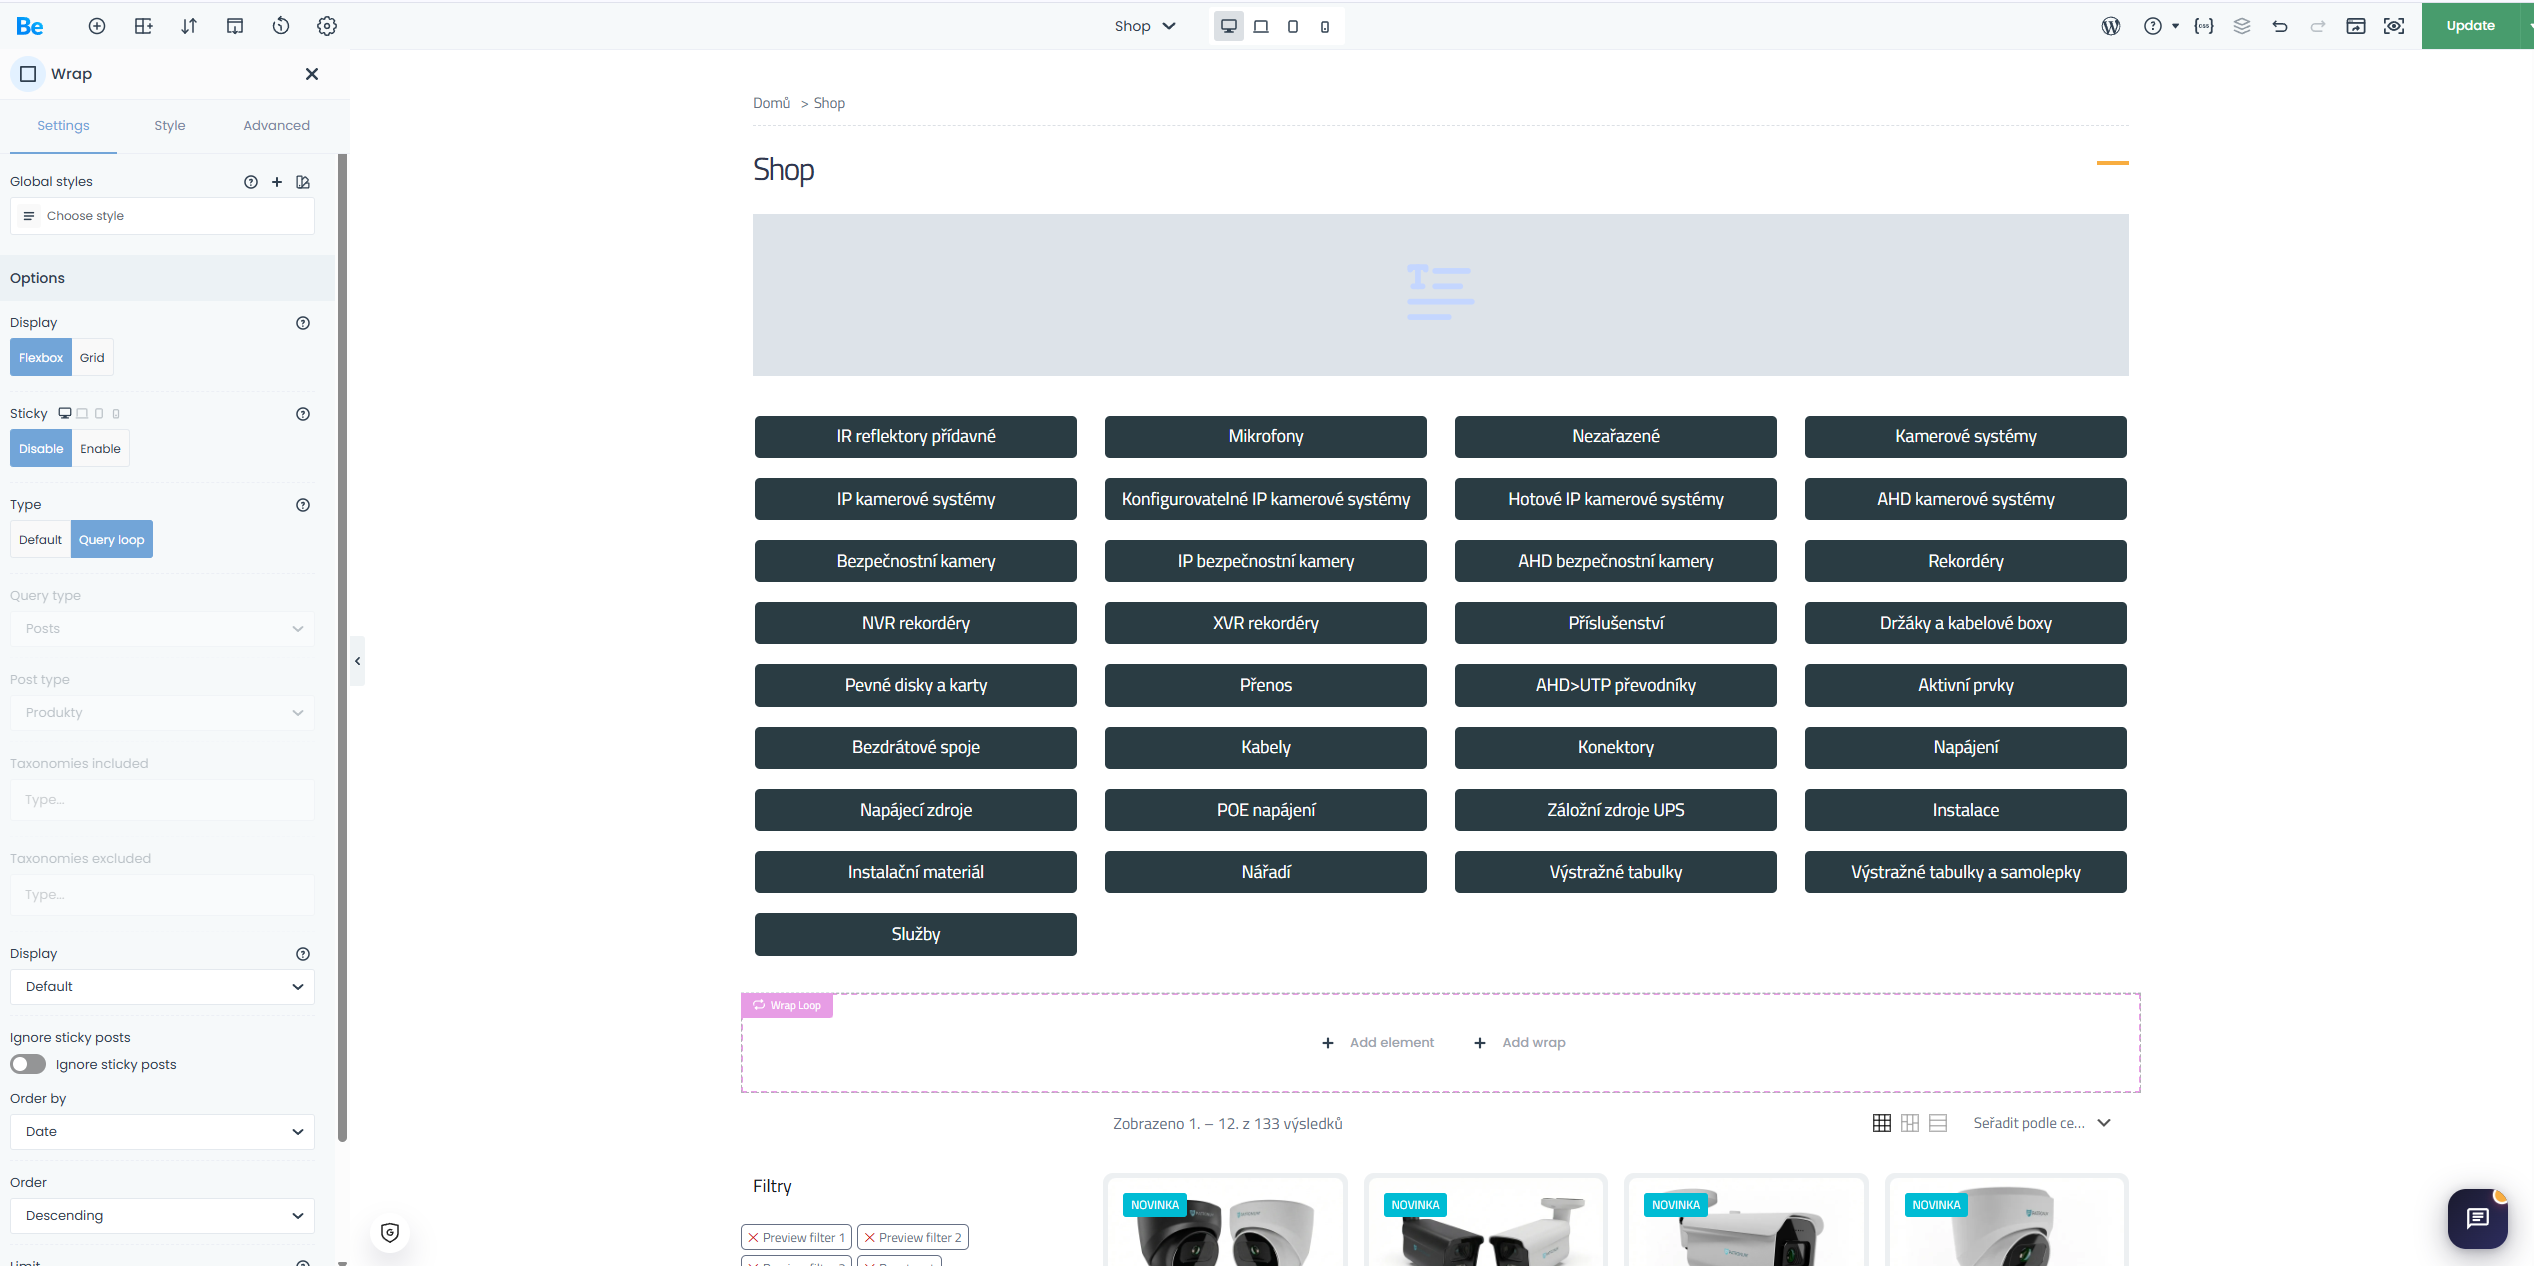The width and height of the screenshot is (2534, 1266).
Task: Select Grid display option
Action: tap(92, 357)
